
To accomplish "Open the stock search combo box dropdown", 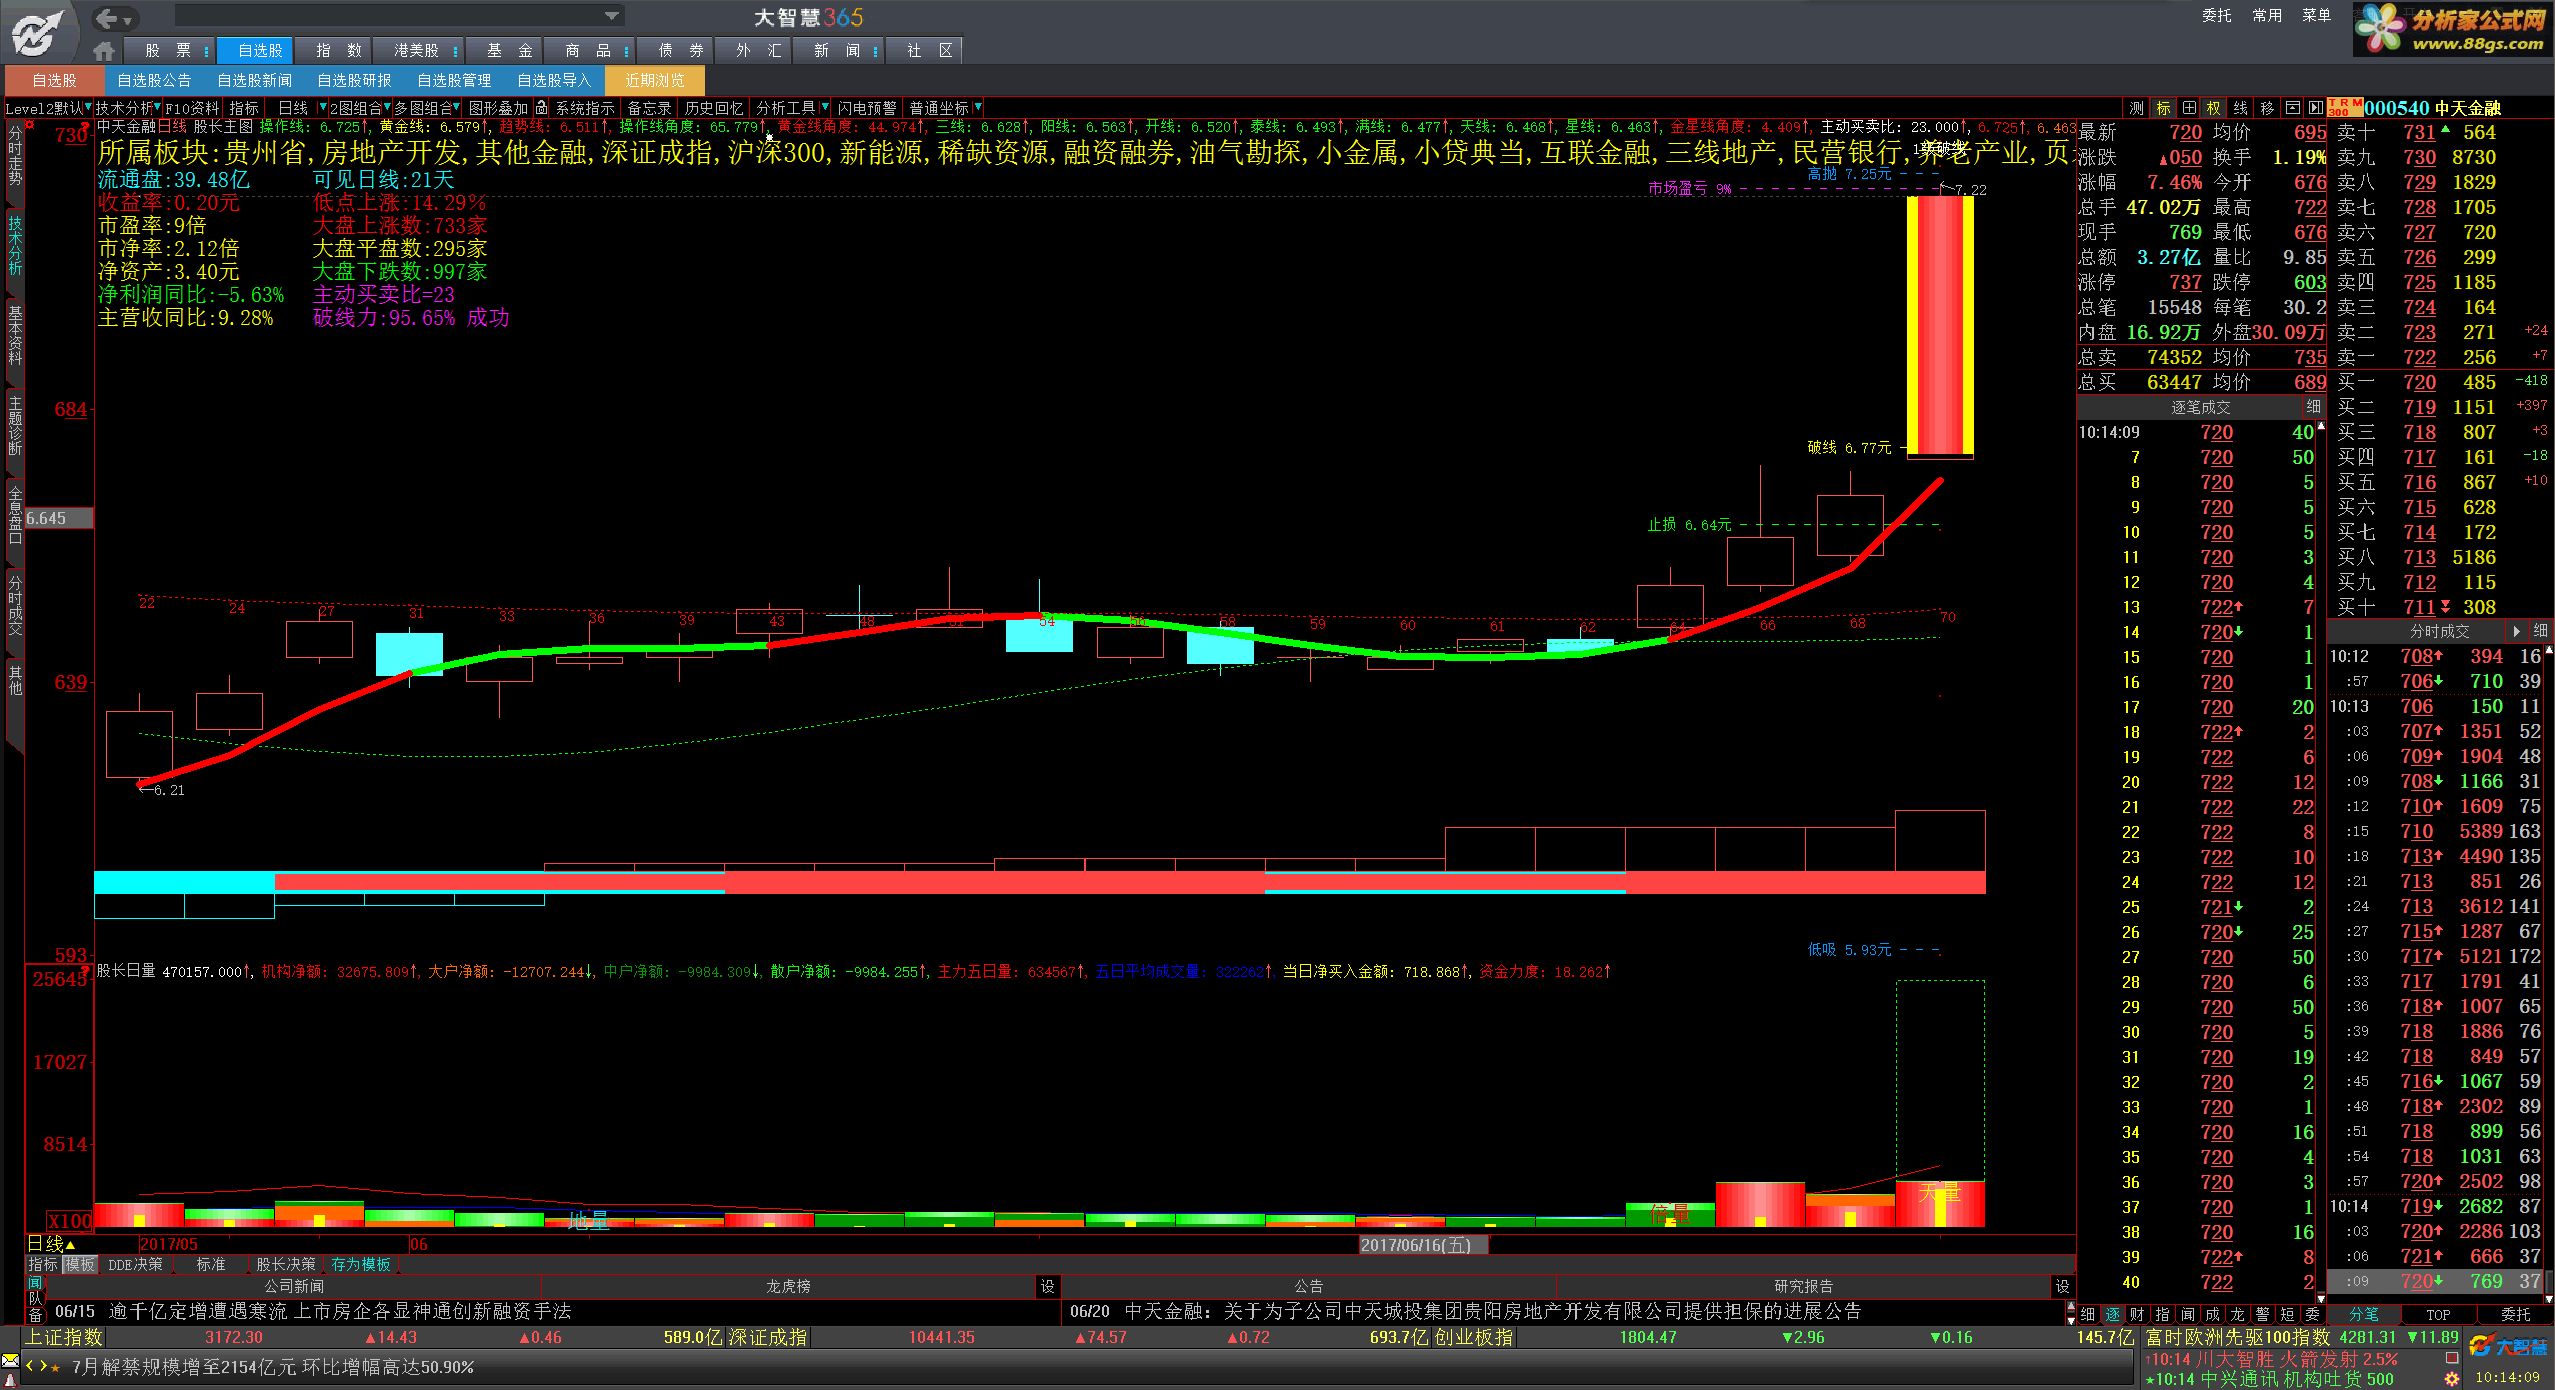I will [611, 16].
